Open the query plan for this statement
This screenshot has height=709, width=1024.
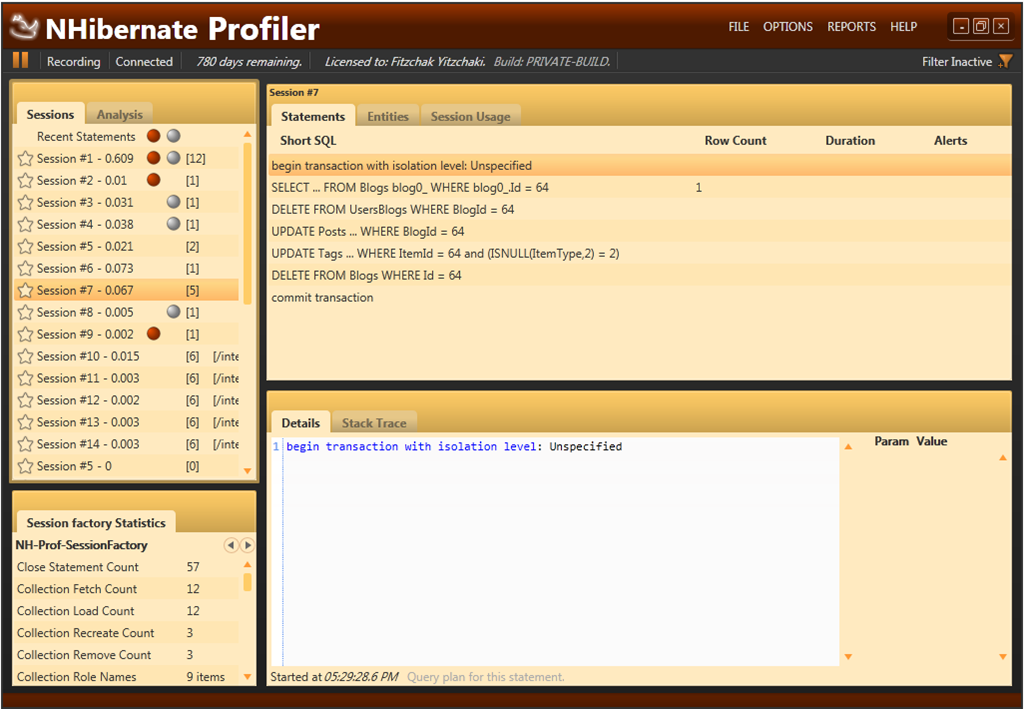click(x=486, y=677)
